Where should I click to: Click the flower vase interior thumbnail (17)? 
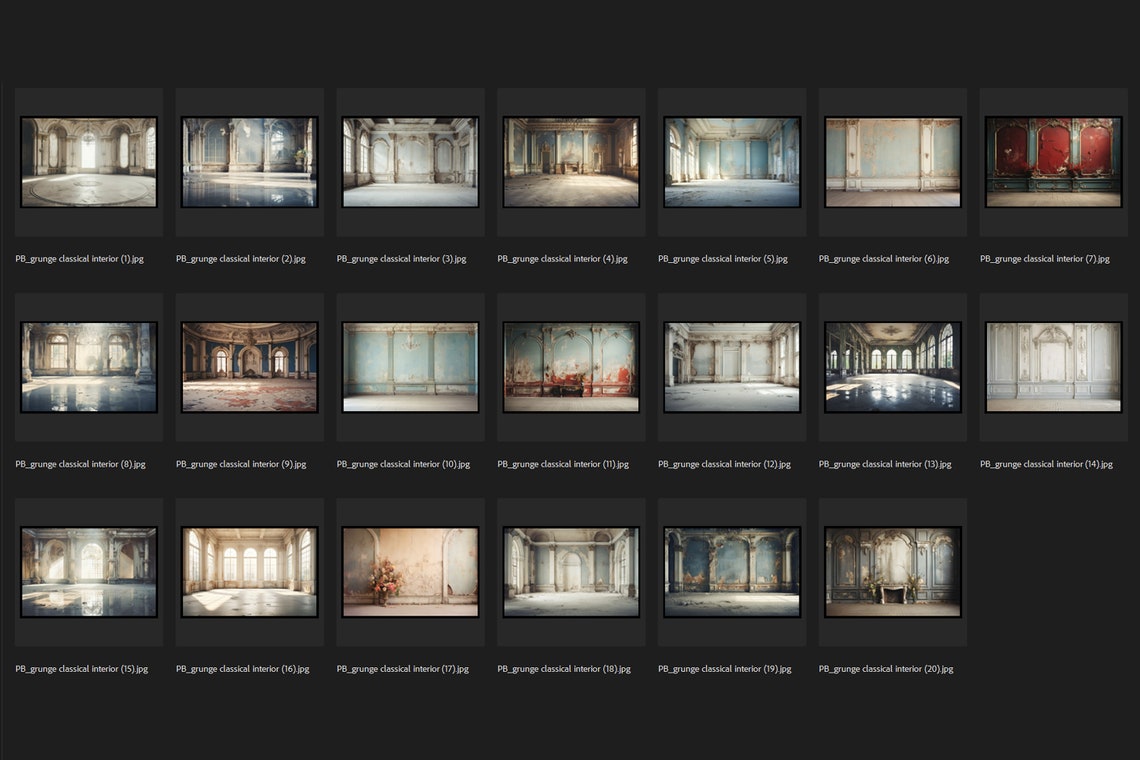[x=410, y=572]
